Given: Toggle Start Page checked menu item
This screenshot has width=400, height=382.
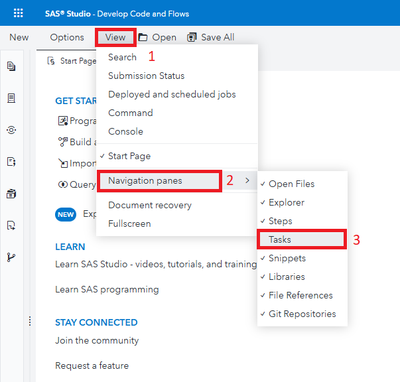Looking at the screenshot, I should (x=177, y=156).
